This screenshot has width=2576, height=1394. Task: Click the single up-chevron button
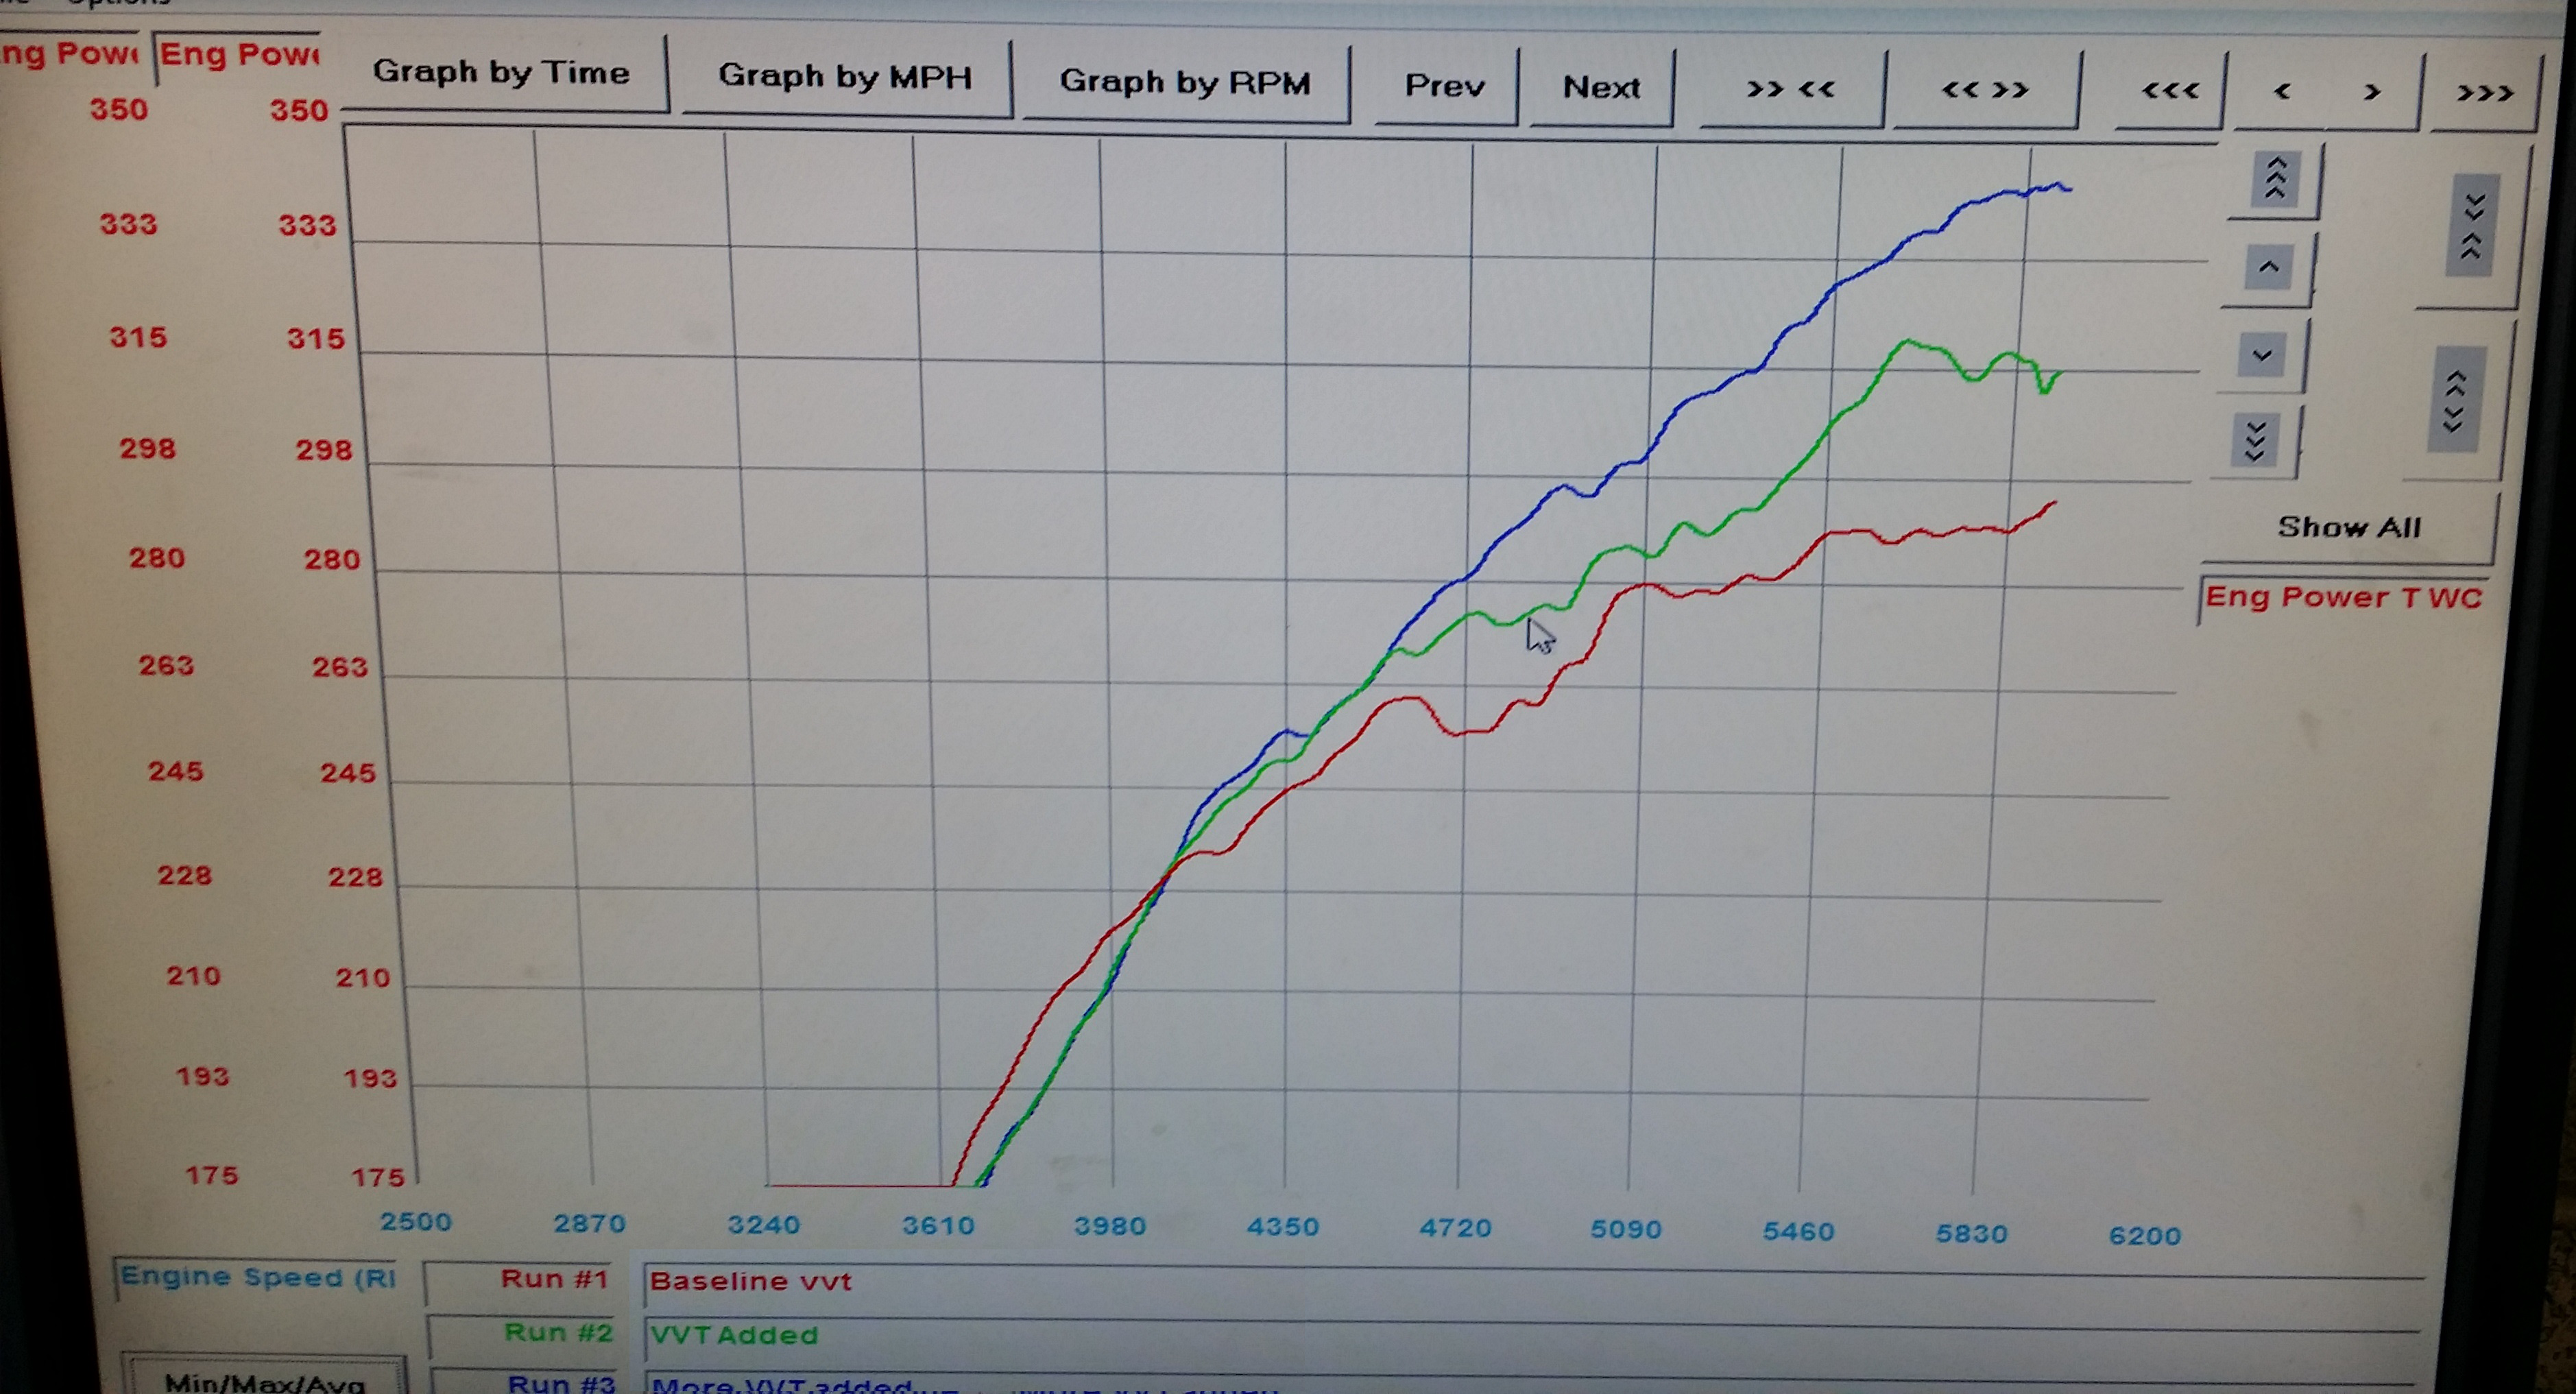[x=2268, y=268]
